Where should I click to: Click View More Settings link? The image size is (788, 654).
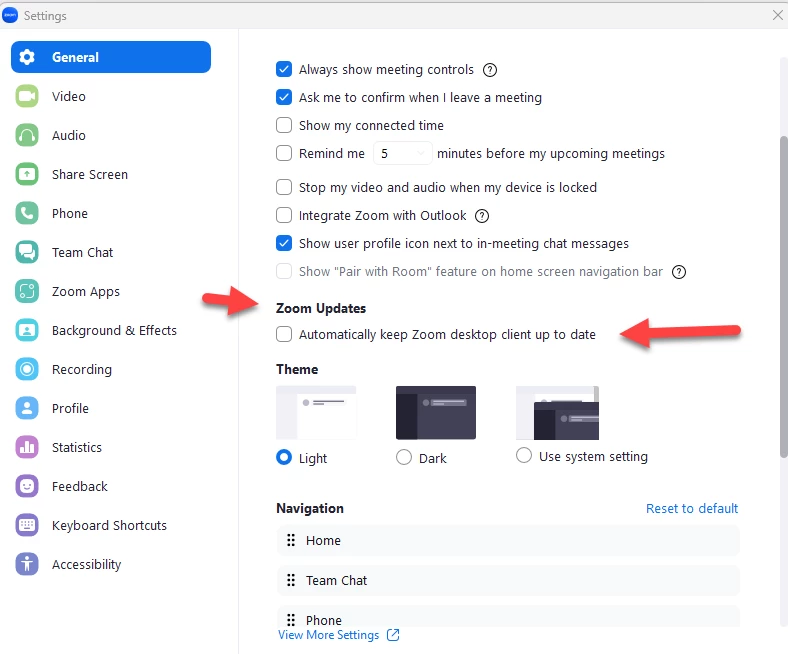click(329, 635)
